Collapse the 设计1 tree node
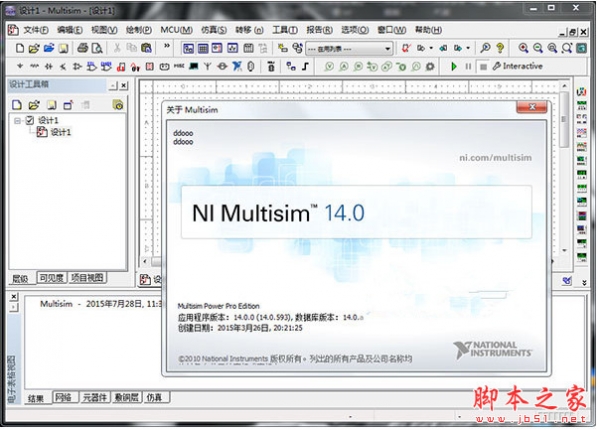600x430 pixels. tap(17, 121)
